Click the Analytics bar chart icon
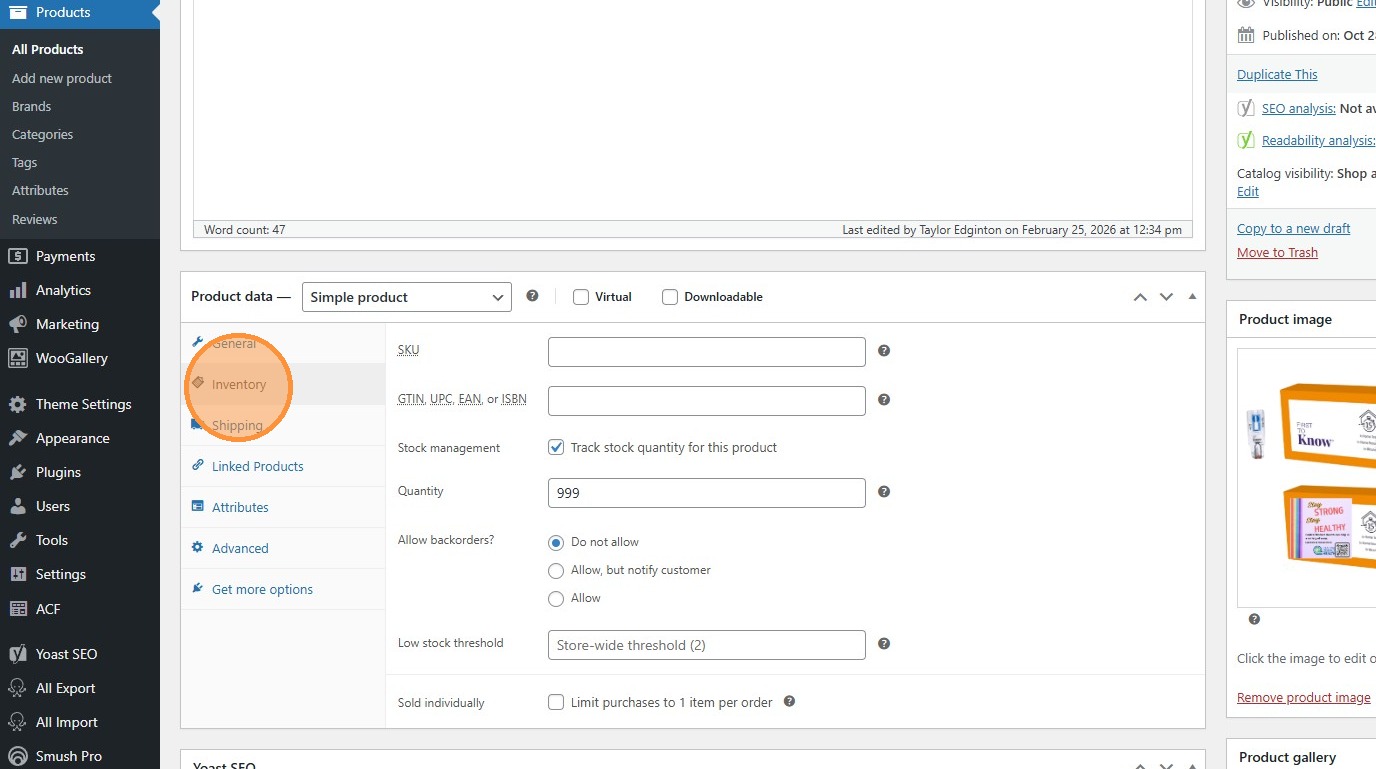 [17, 290]
